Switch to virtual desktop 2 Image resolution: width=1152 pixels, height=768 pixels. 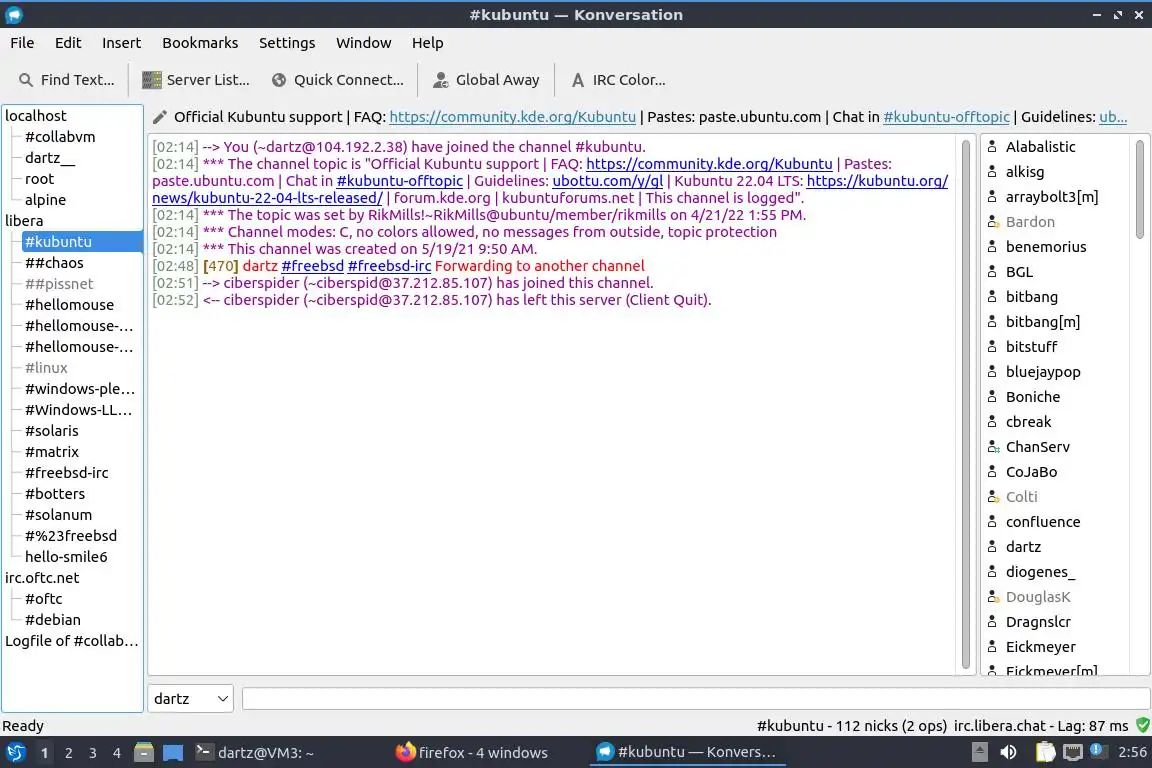tap(68, 753)
